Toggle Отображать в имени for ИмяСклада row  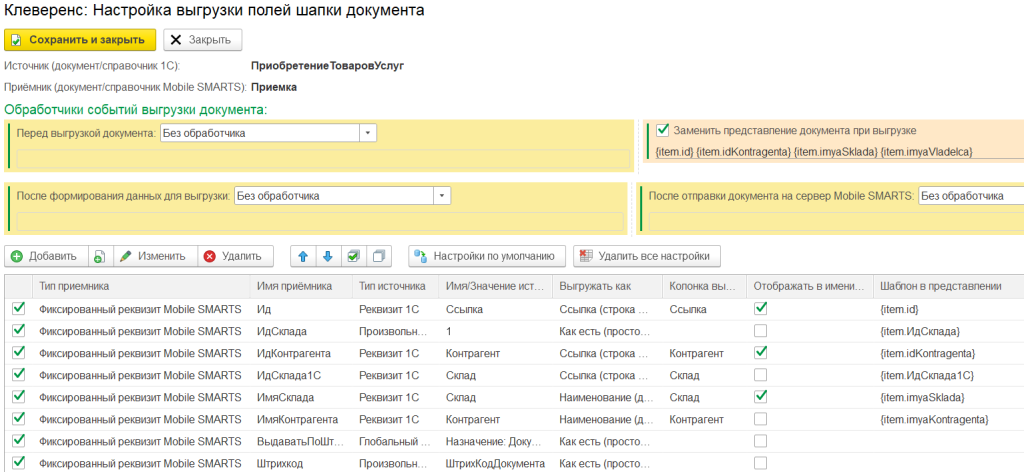pos(760,397)
